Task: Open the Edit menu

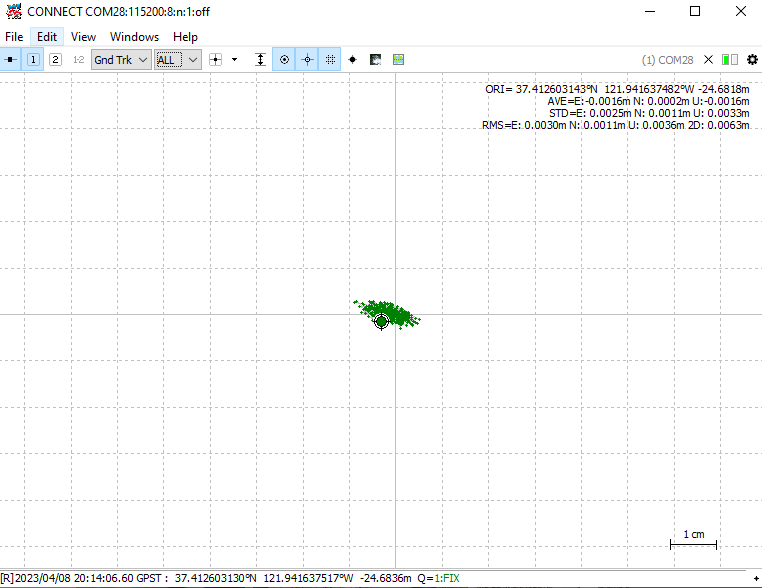Action: click(x=47, y=37)
